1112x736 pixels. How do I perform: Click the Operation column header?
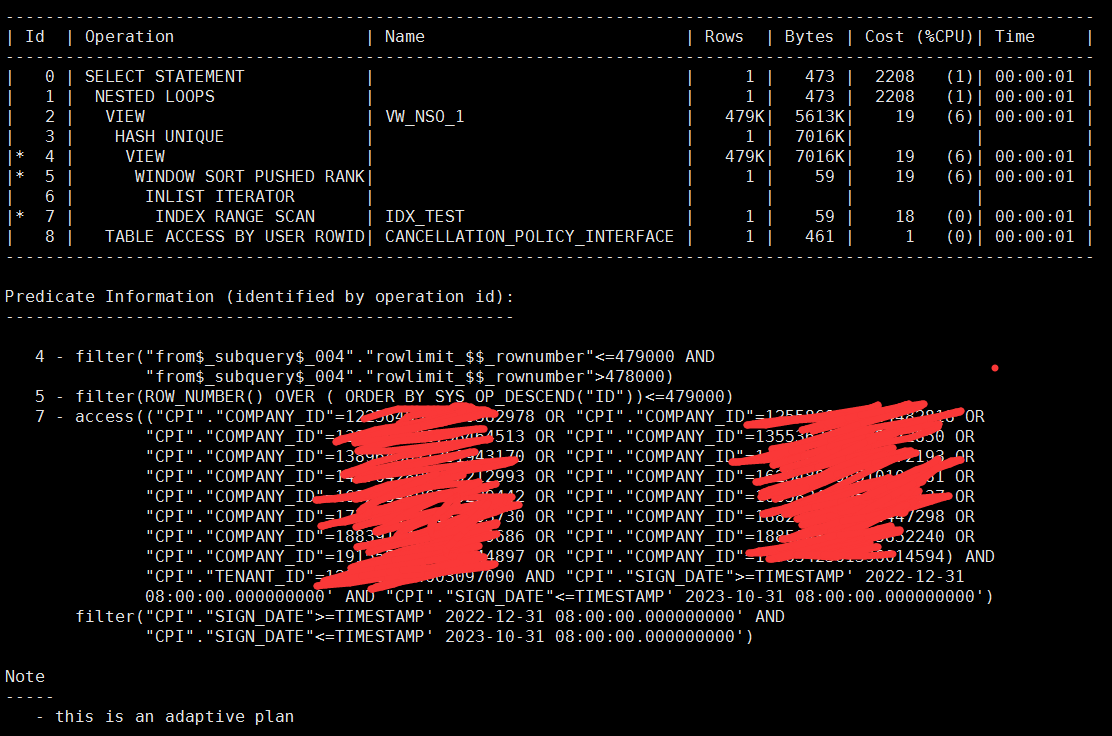pos(129,37)
